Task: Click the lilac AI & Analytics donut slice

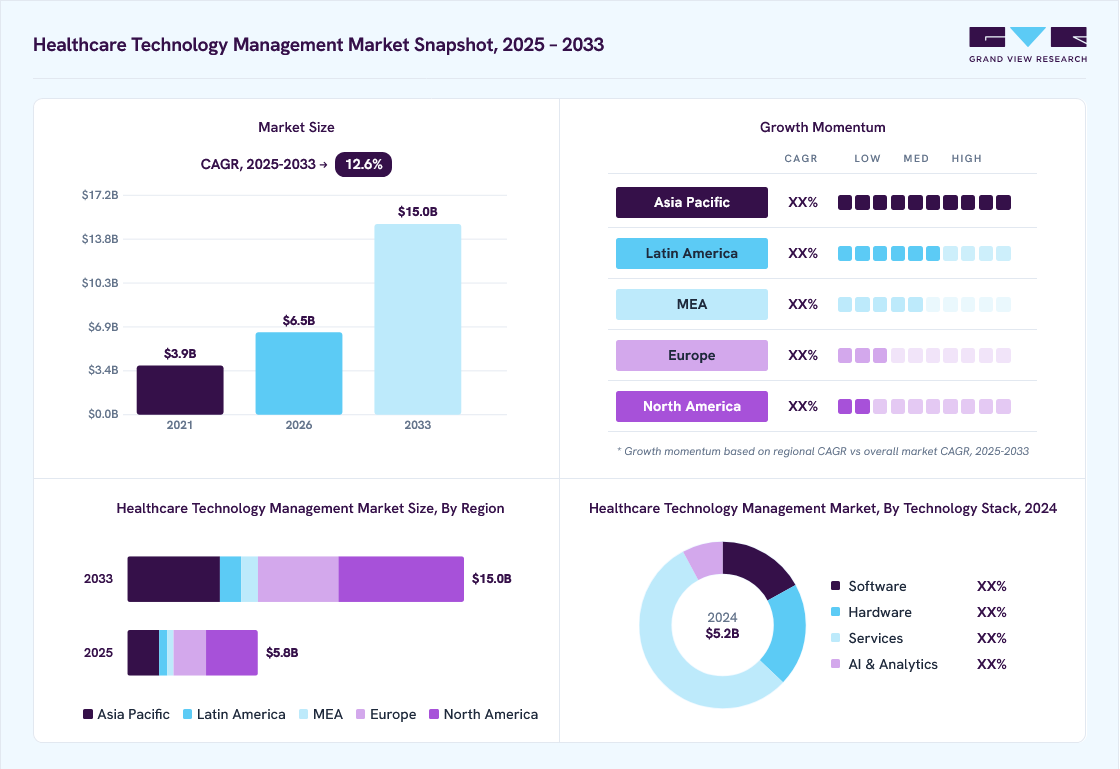Action: pos(707,557)
